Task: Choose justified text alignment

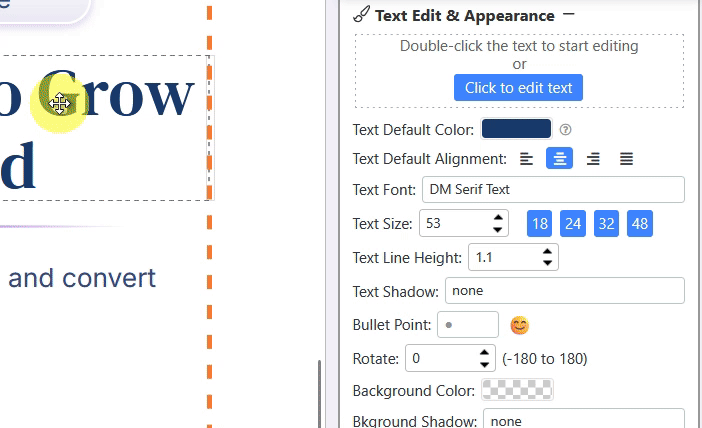Action: [626, 159]
